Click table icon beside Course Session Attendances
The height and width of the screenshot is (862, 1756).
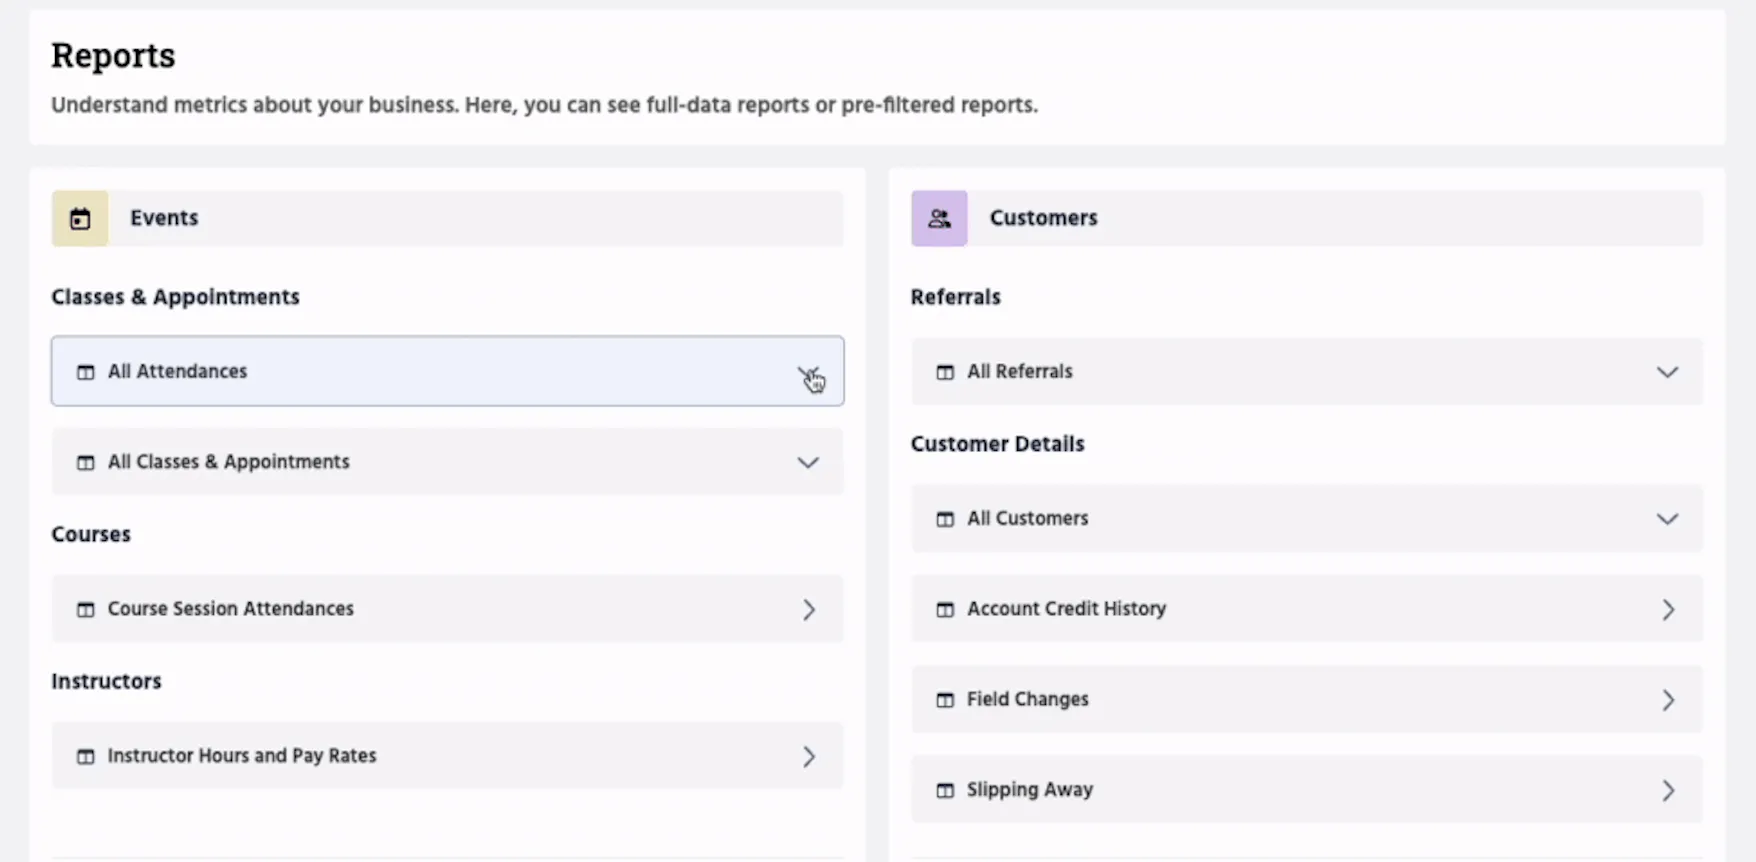[x=86, y=609]
